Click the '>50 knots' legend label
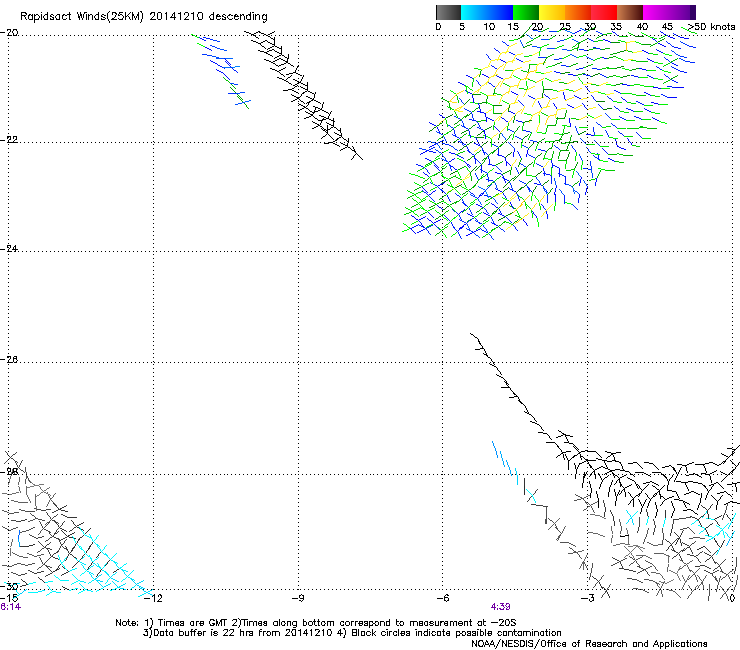Screen dimensions: 740x650 pos(711,27)
